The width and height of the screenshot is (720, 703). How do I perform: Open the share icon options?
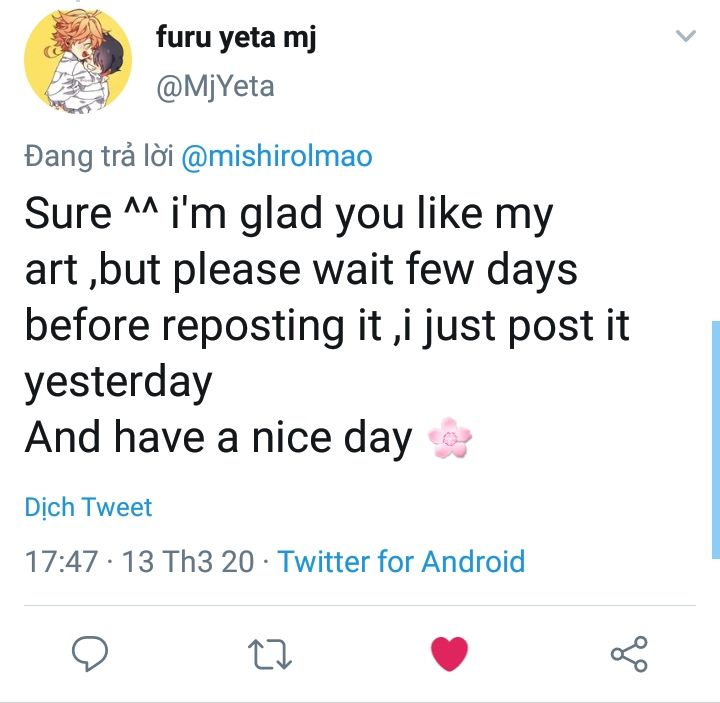[629, 654]
